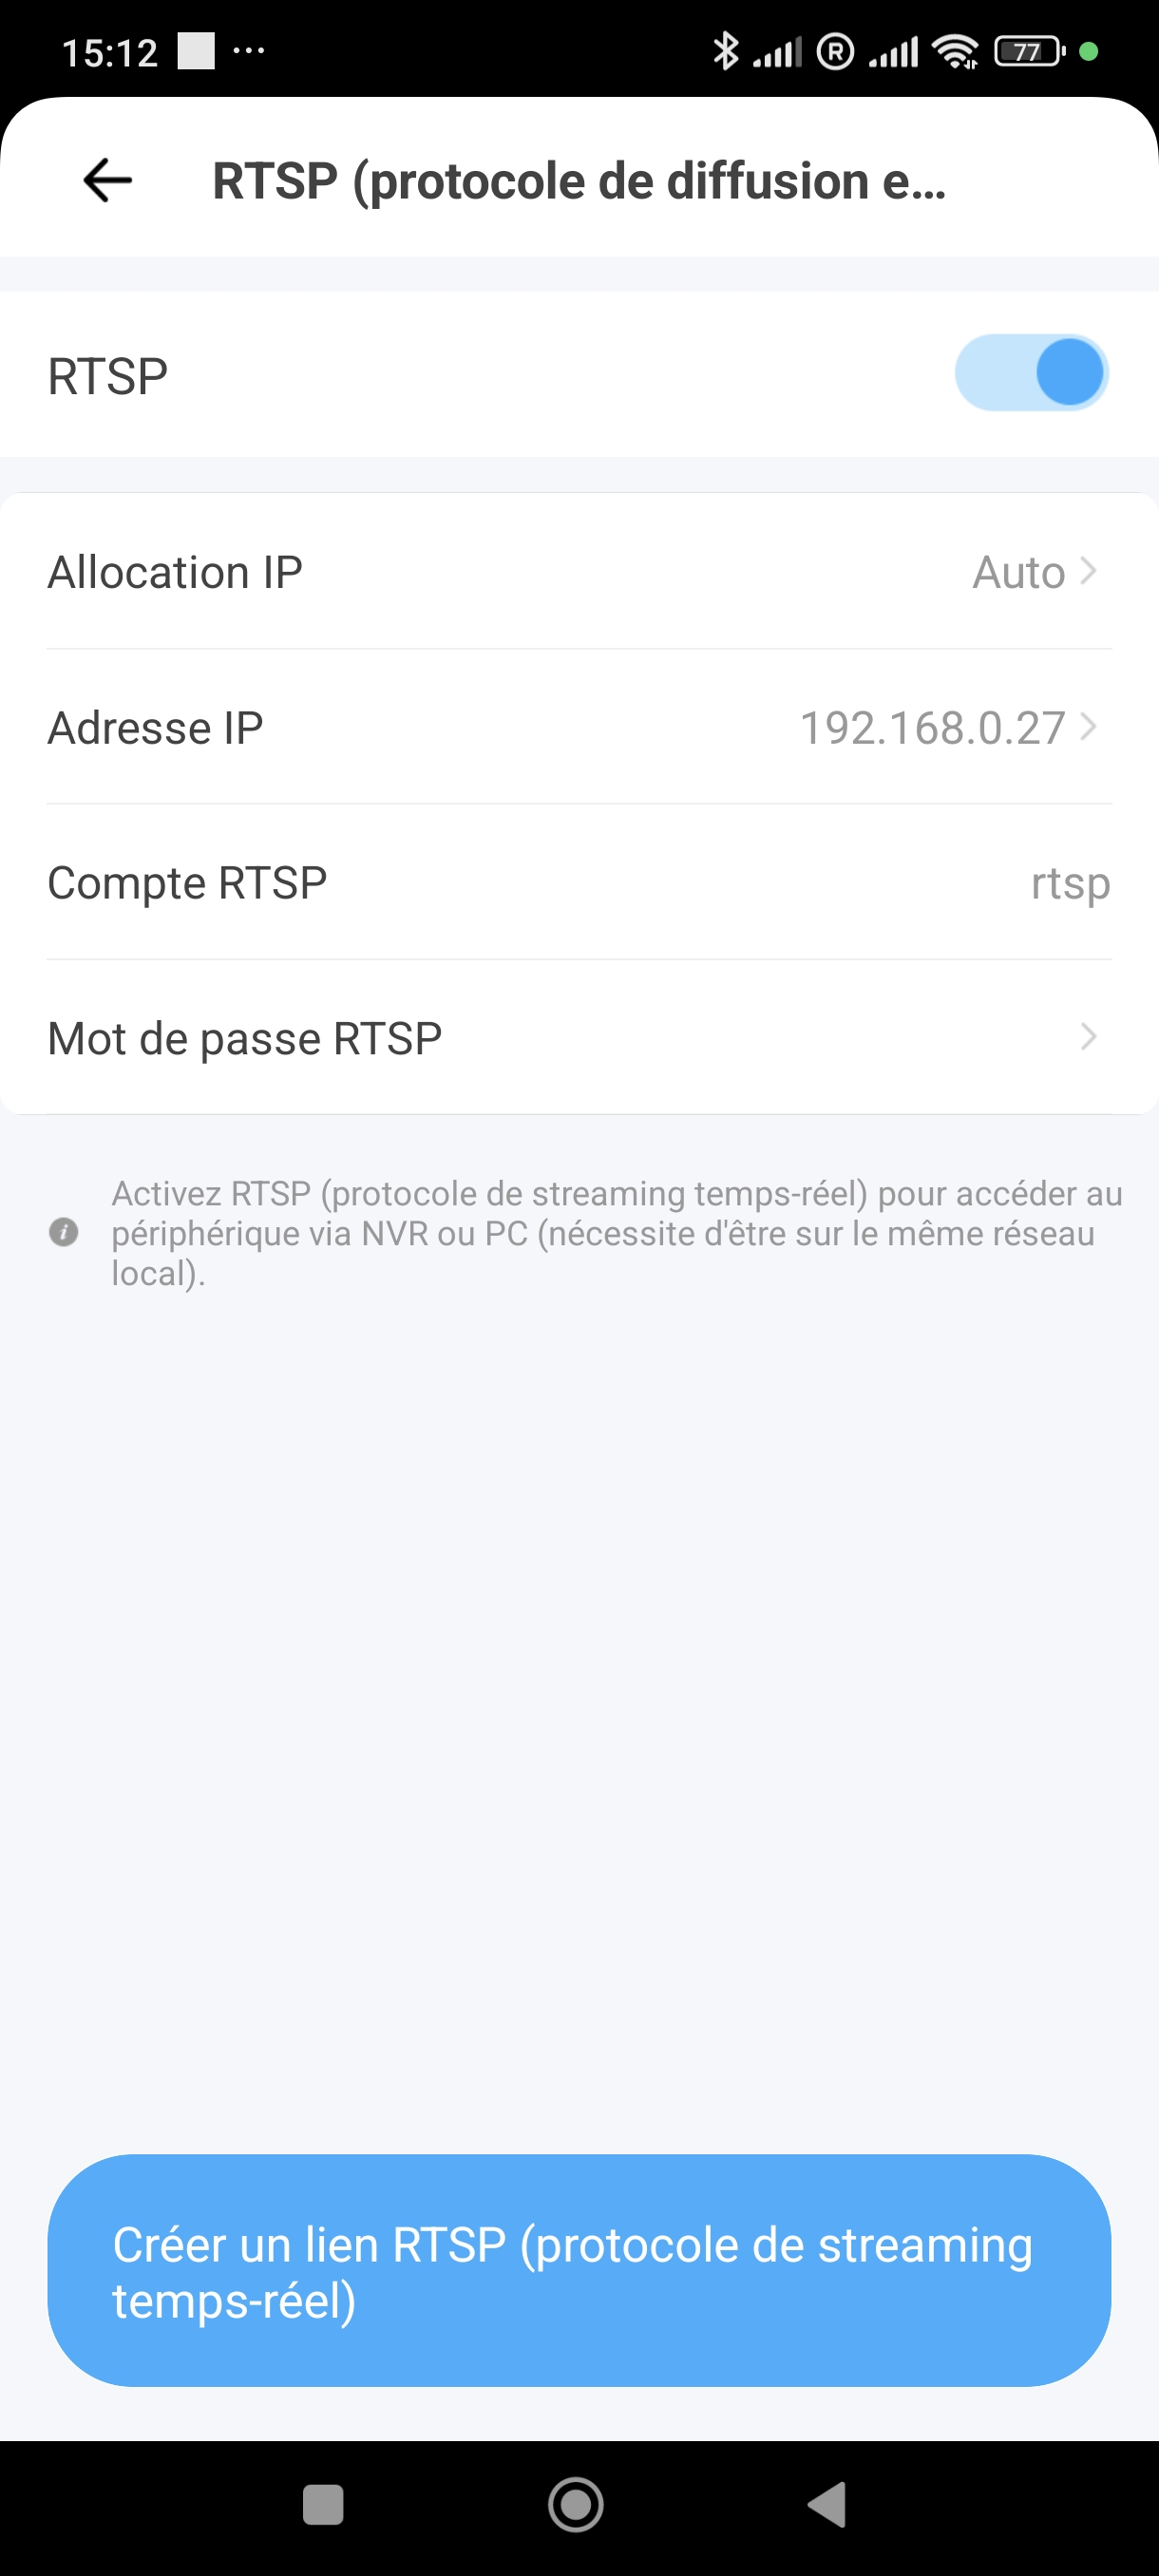Tap the Bluetooth status bar icon

pos(725,51)
